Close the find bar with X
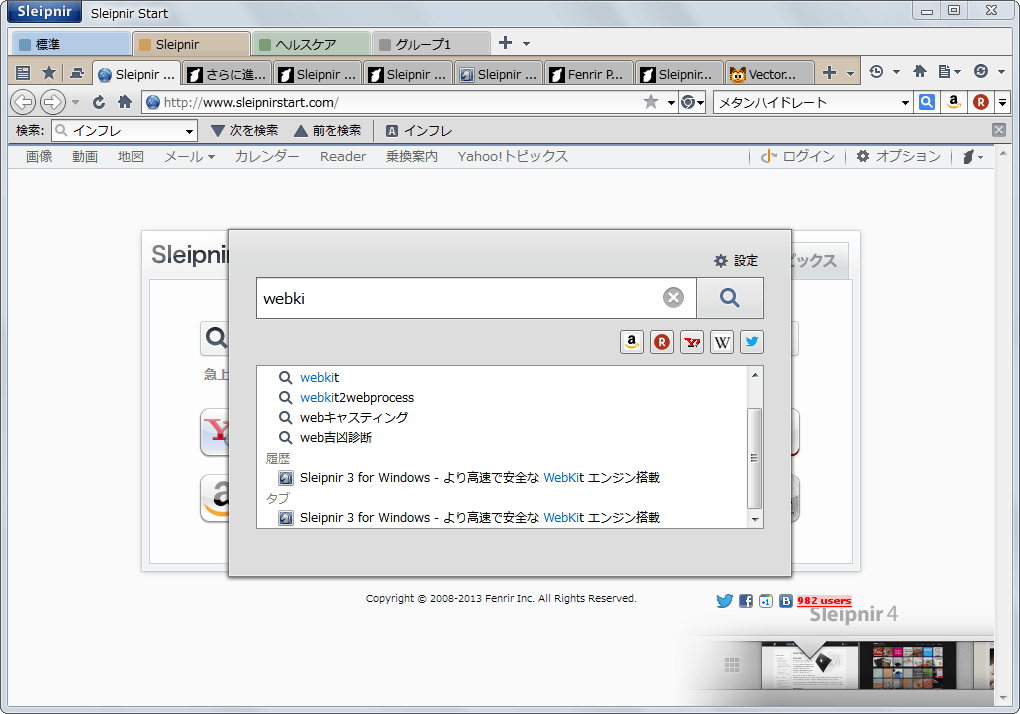This screenshot has width=1020, height=714. 999,130
